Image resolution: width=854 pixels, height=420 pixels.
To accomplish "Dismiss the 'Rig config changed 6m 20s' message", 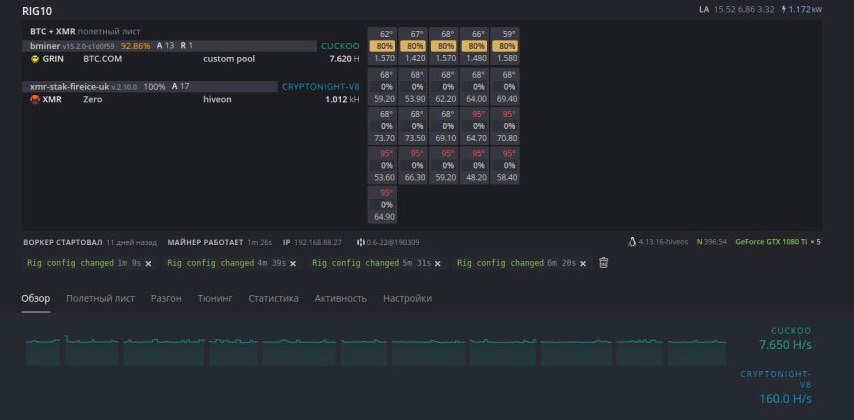I will tap(583, 264).
